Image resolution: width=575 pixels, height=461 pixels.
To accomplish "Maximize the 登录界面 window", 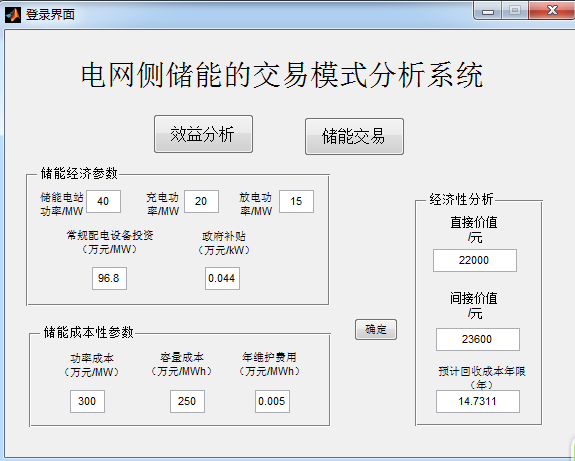I will coord(514,11).
